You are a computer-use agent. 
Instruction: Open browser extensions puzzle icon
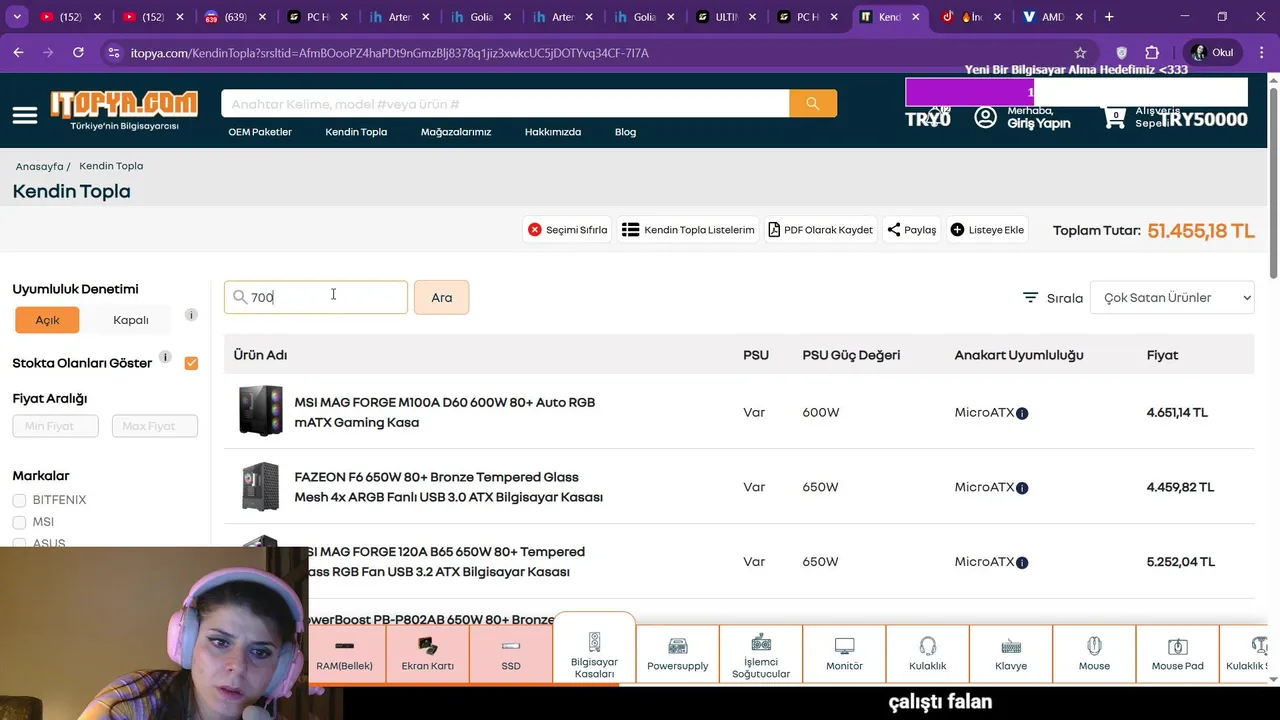1152,53
